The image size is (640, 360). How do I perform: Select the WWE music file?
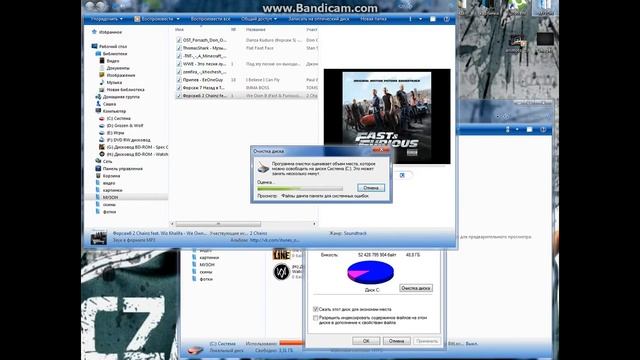[204, 64]
